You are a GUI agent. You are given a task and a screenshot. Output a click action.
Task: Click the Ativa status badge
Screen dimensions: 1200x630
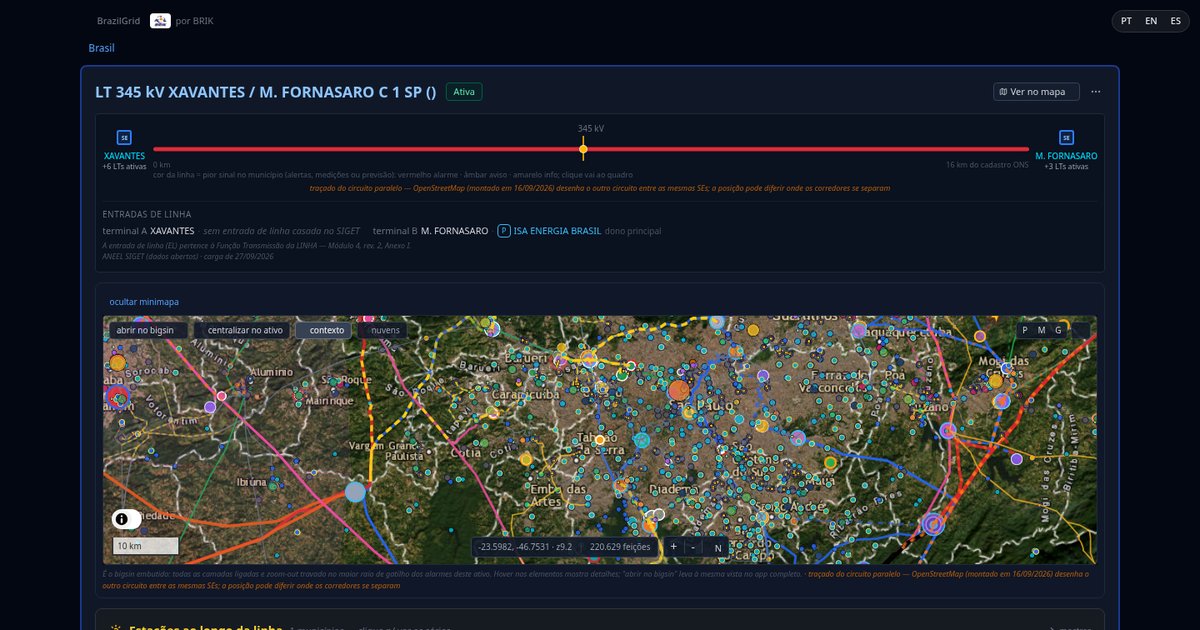click(x=464, y=92)
